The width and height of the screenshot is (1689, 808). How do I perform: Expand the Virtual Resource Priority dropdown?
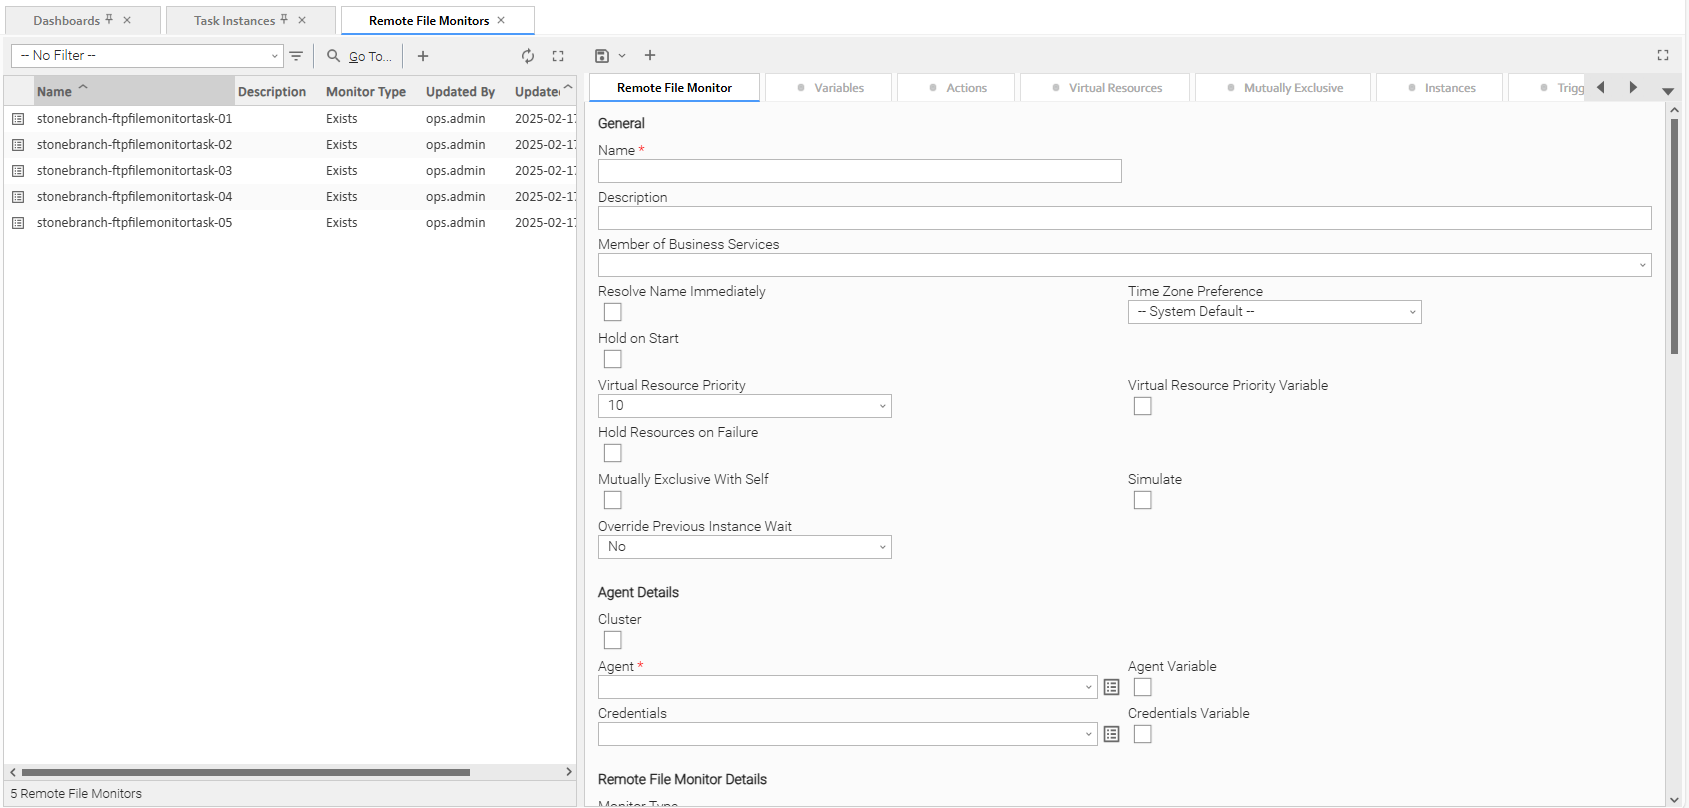point(744,406)
